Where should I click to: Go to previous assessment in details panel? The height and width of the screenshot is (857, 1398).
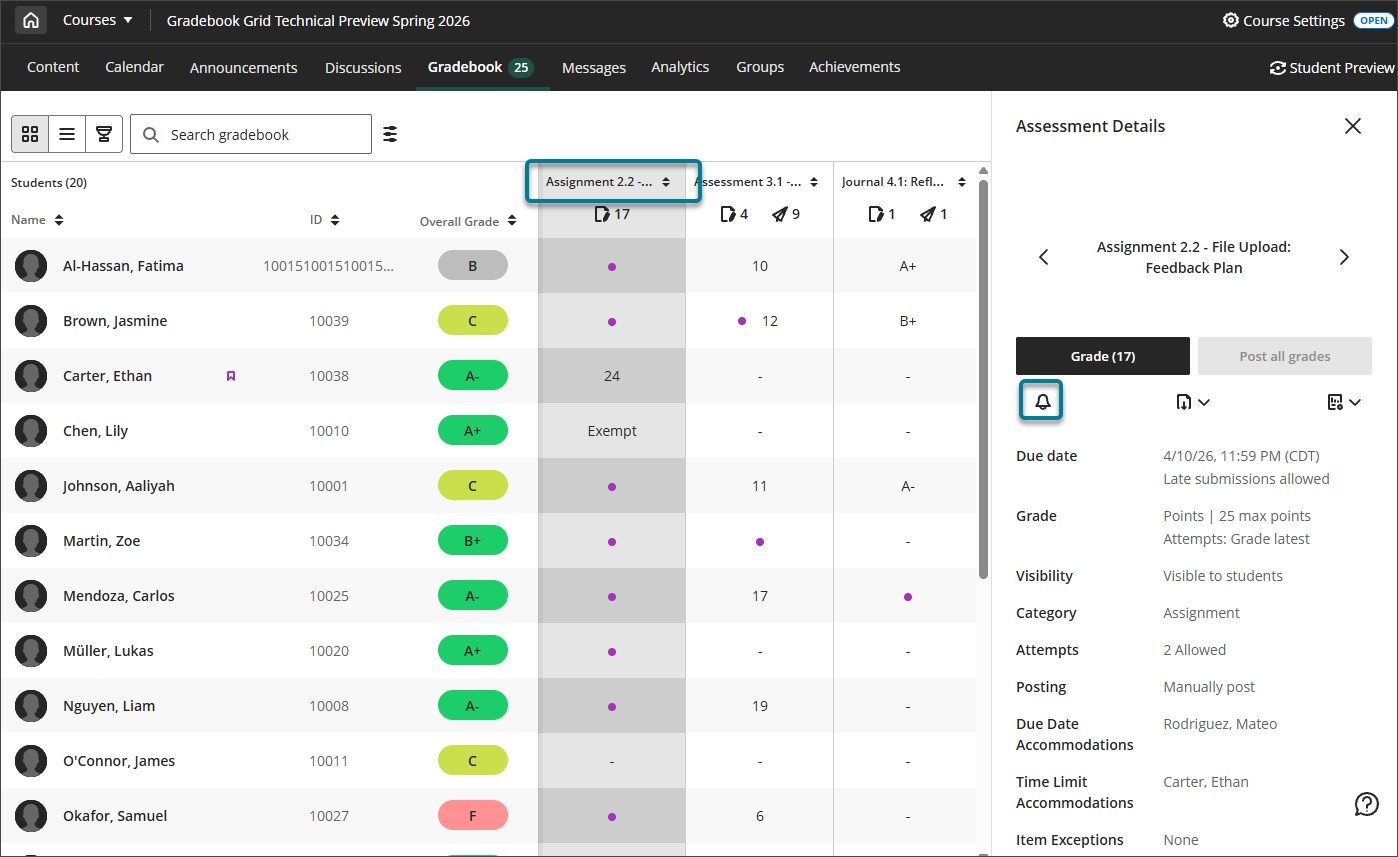[1044, 257]
